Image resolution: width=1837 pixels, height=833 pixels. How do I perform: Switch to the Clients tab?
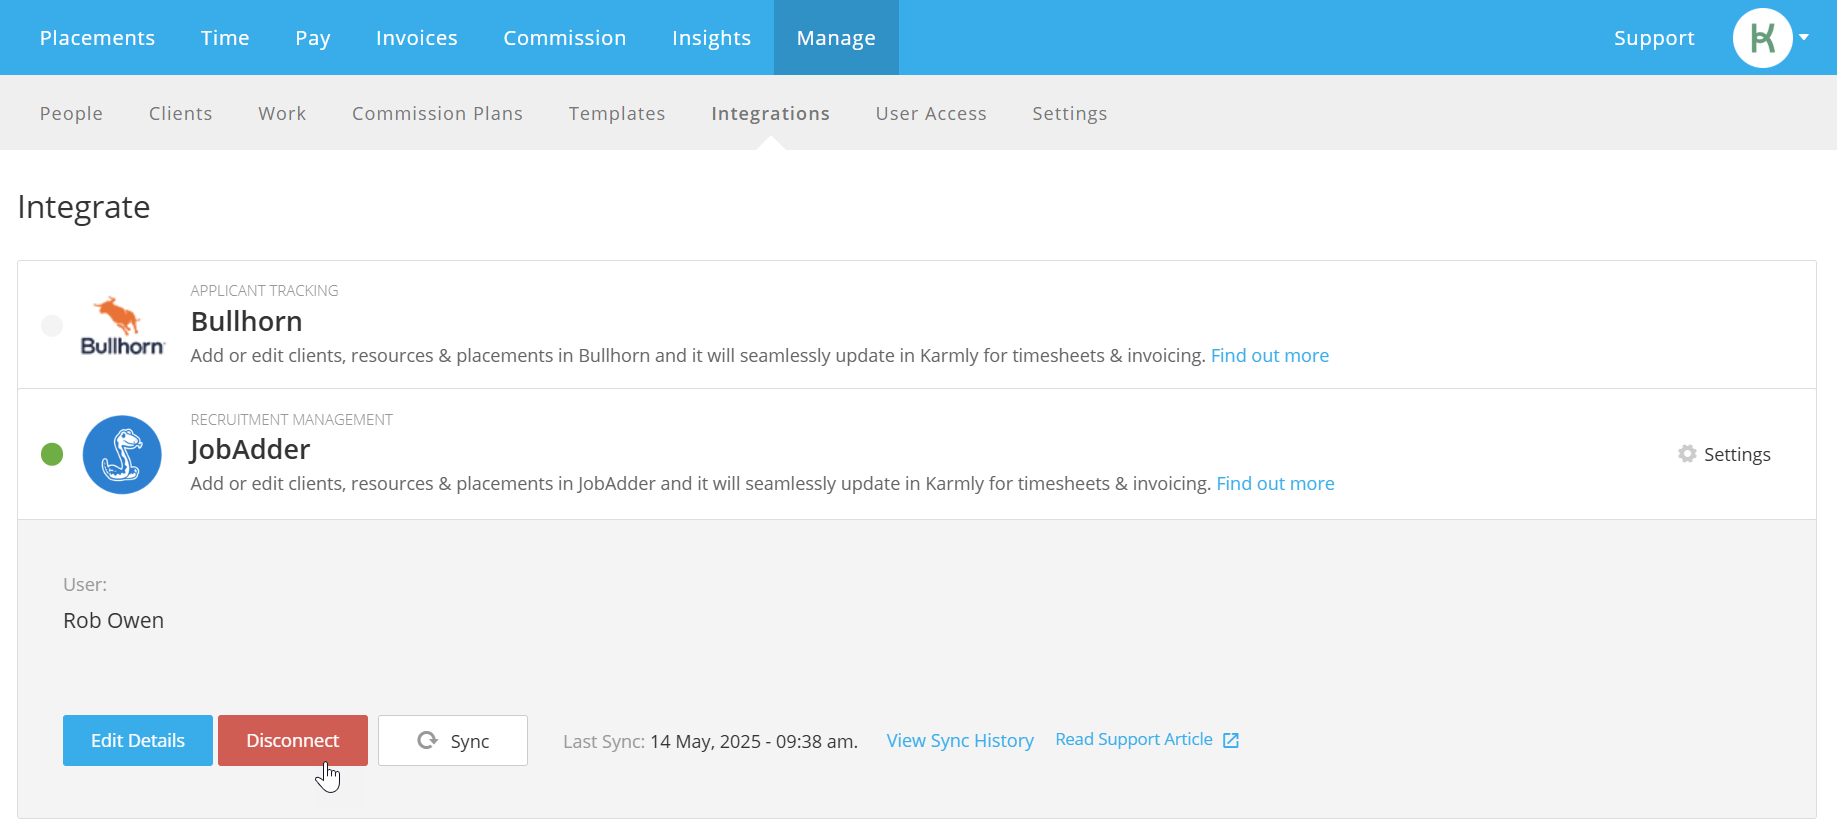coord(181,114)
